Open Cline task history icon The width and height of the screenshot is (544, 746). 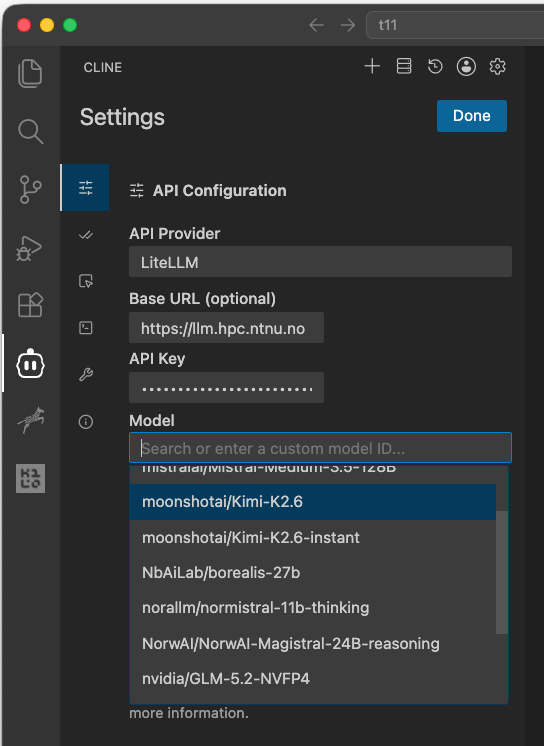tap(435, 66)
